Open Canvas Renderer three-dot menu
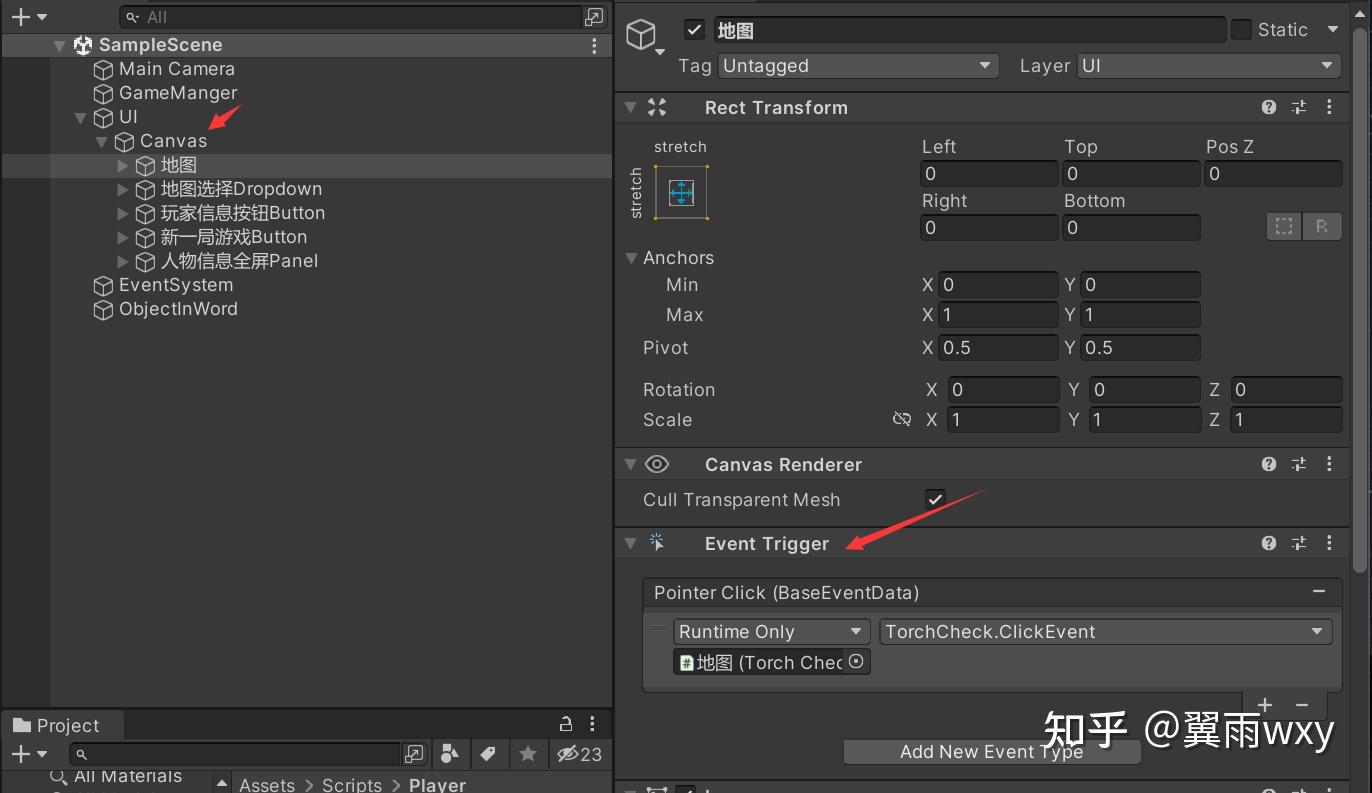This screenshot has width=1372, height=793. pos(1329,464)
